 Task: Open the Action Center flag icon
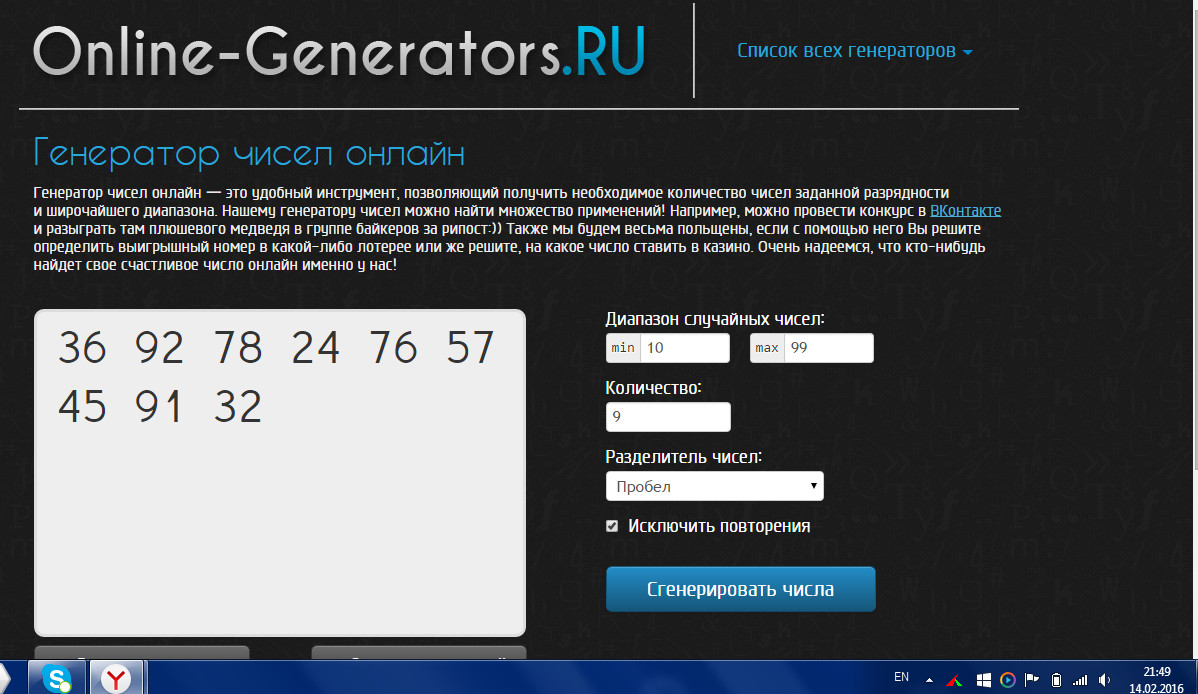1032,680
